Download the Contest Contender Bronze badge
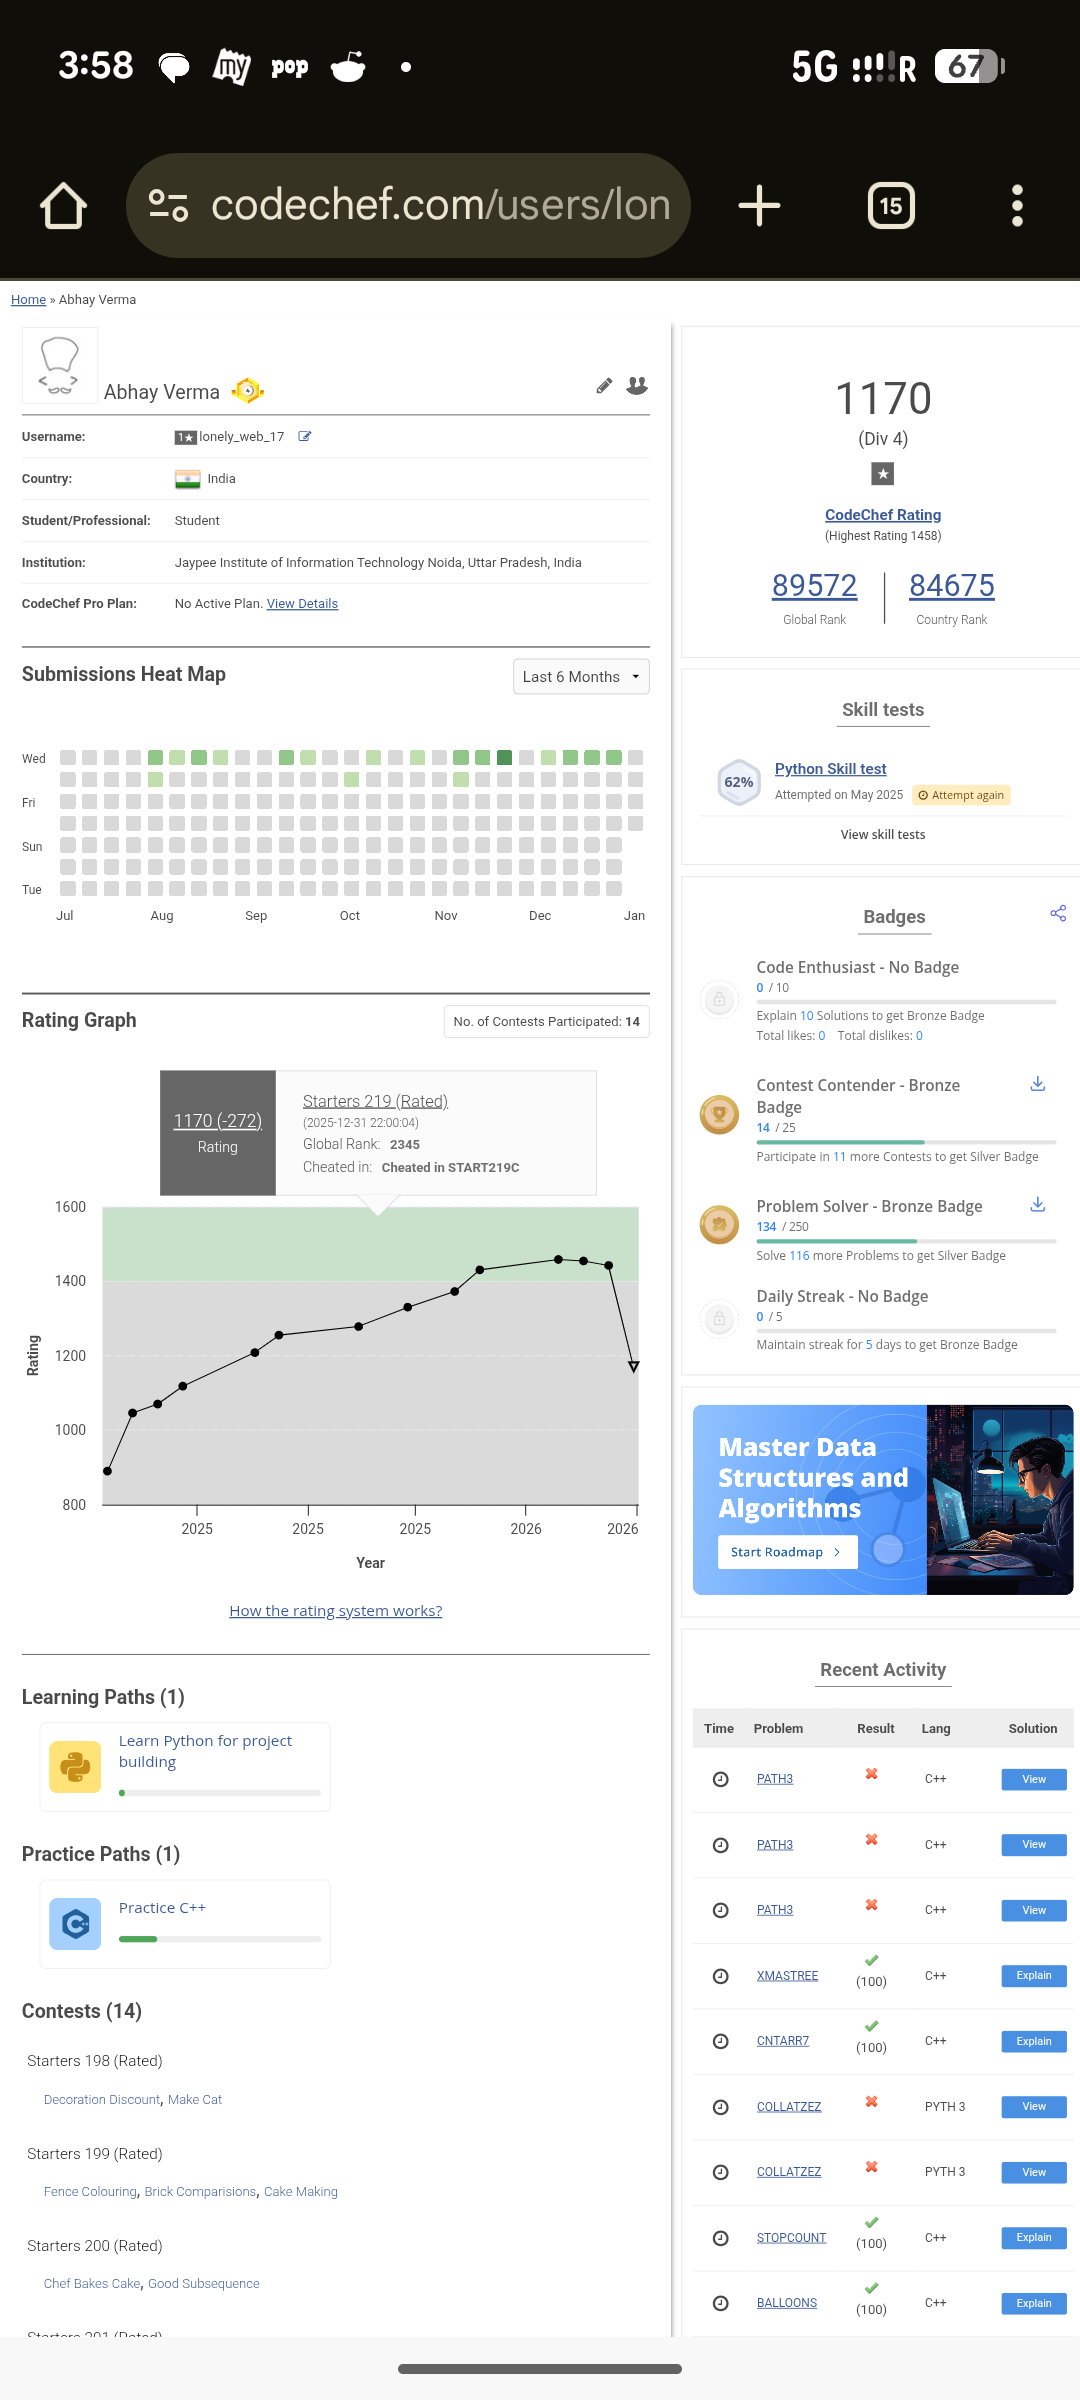The height and width of the screenshot is (2400, 1080). (x=1038, y=1084)
